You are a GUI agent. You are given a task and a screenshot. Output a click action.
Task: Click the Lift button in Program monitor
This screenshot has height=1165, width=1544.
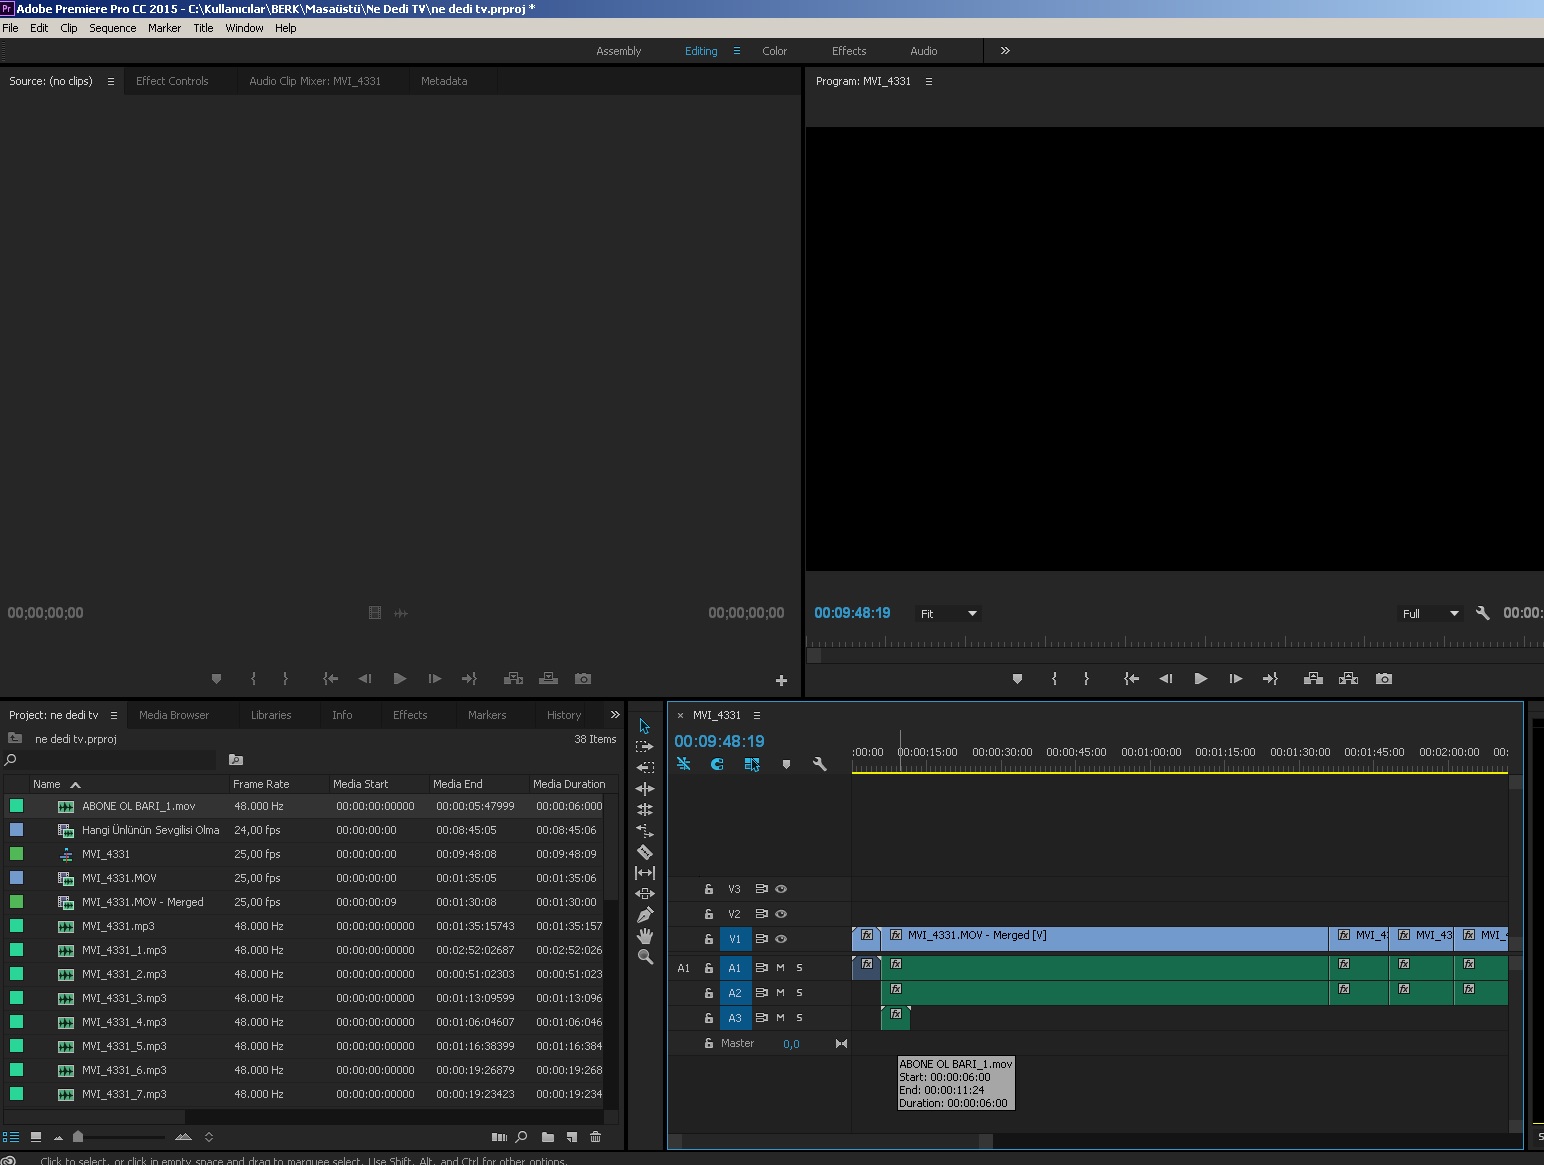click(1314, 679)
